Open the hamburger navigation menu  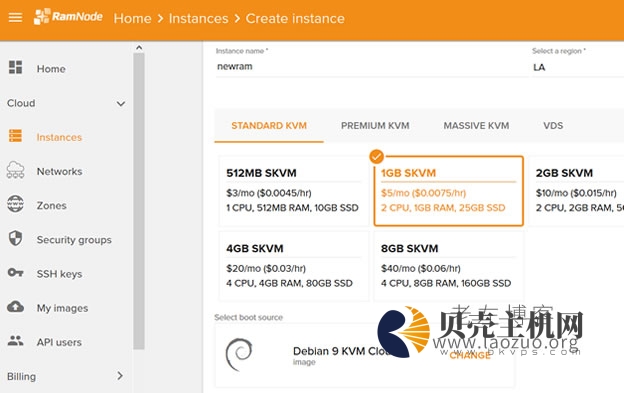tap(15, 18)
